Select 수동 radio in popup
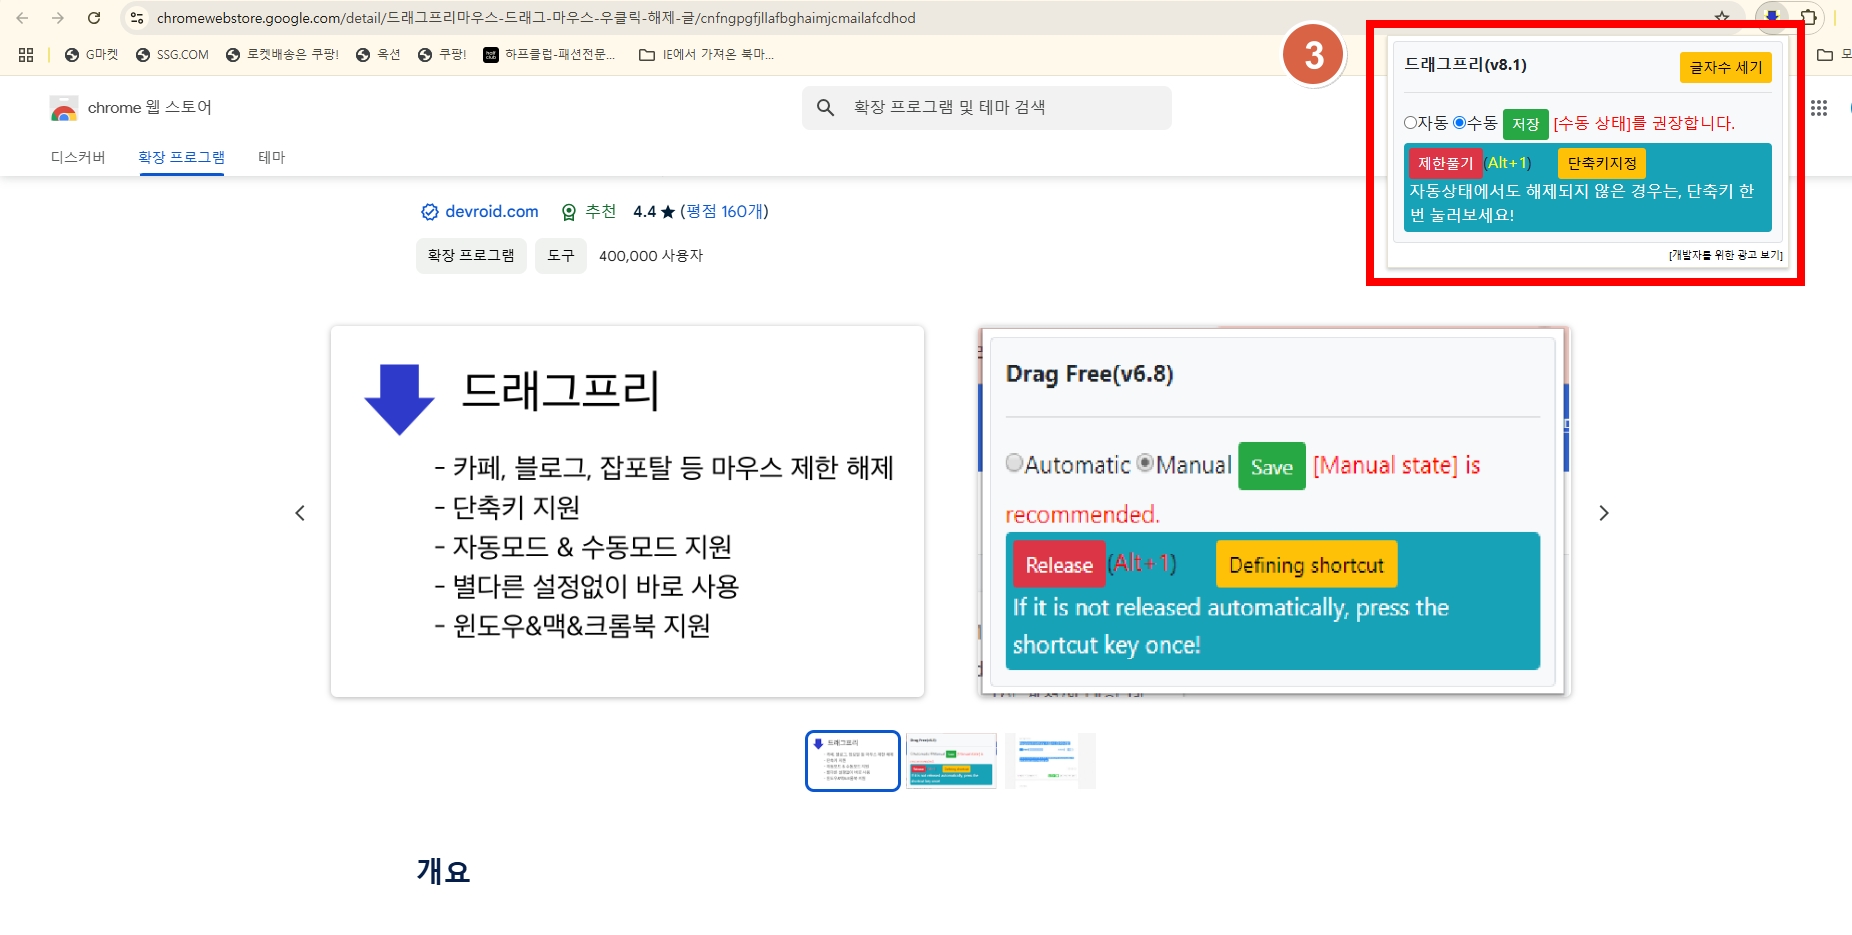Screen dimensions: 1852x935 tap(1459, 123)
